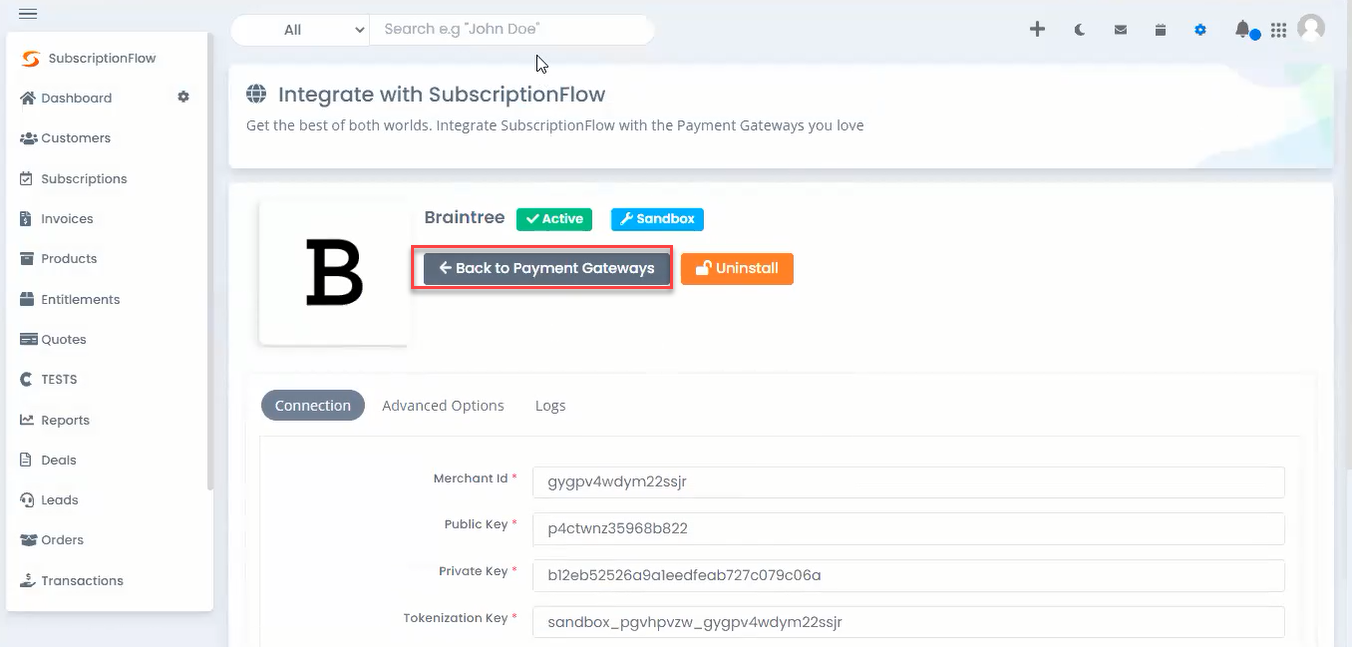
Task: Open the notifications bell icon
Action: tap(1242, 29)
